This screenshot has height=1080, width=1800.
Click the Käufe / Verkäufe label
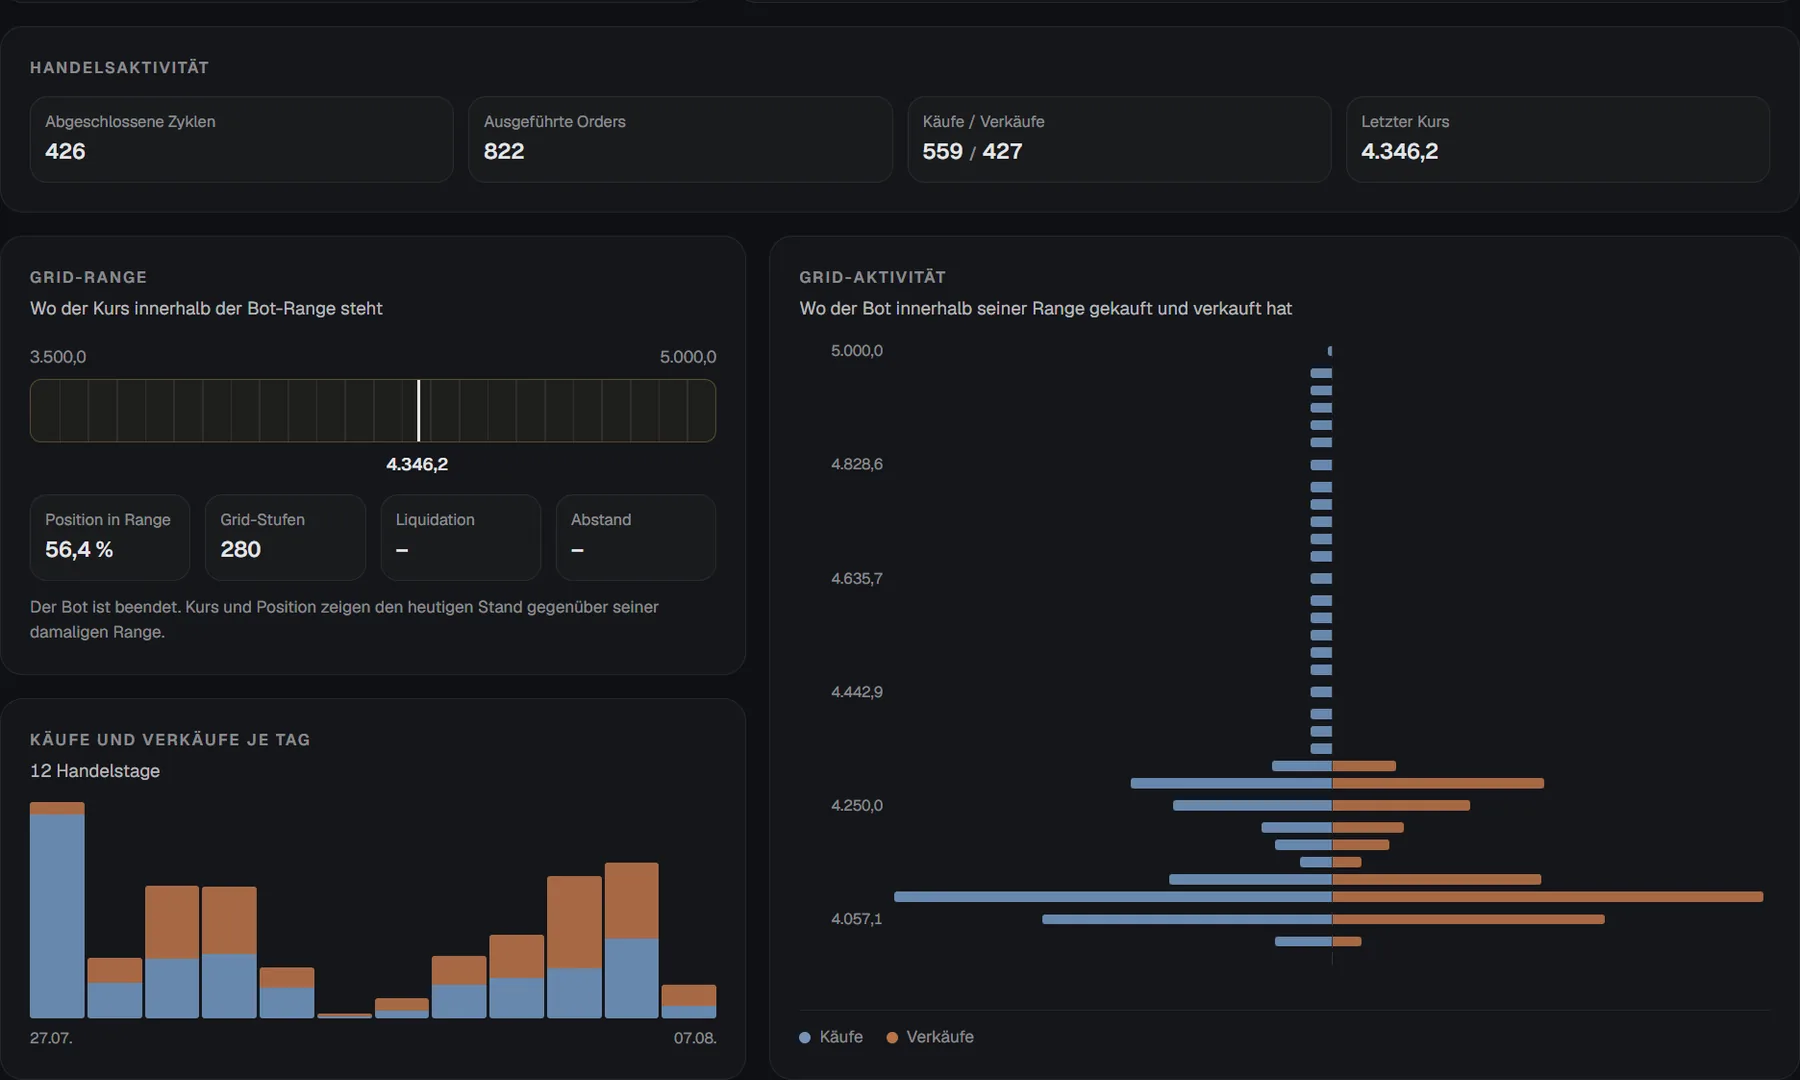tap(983, 121)
